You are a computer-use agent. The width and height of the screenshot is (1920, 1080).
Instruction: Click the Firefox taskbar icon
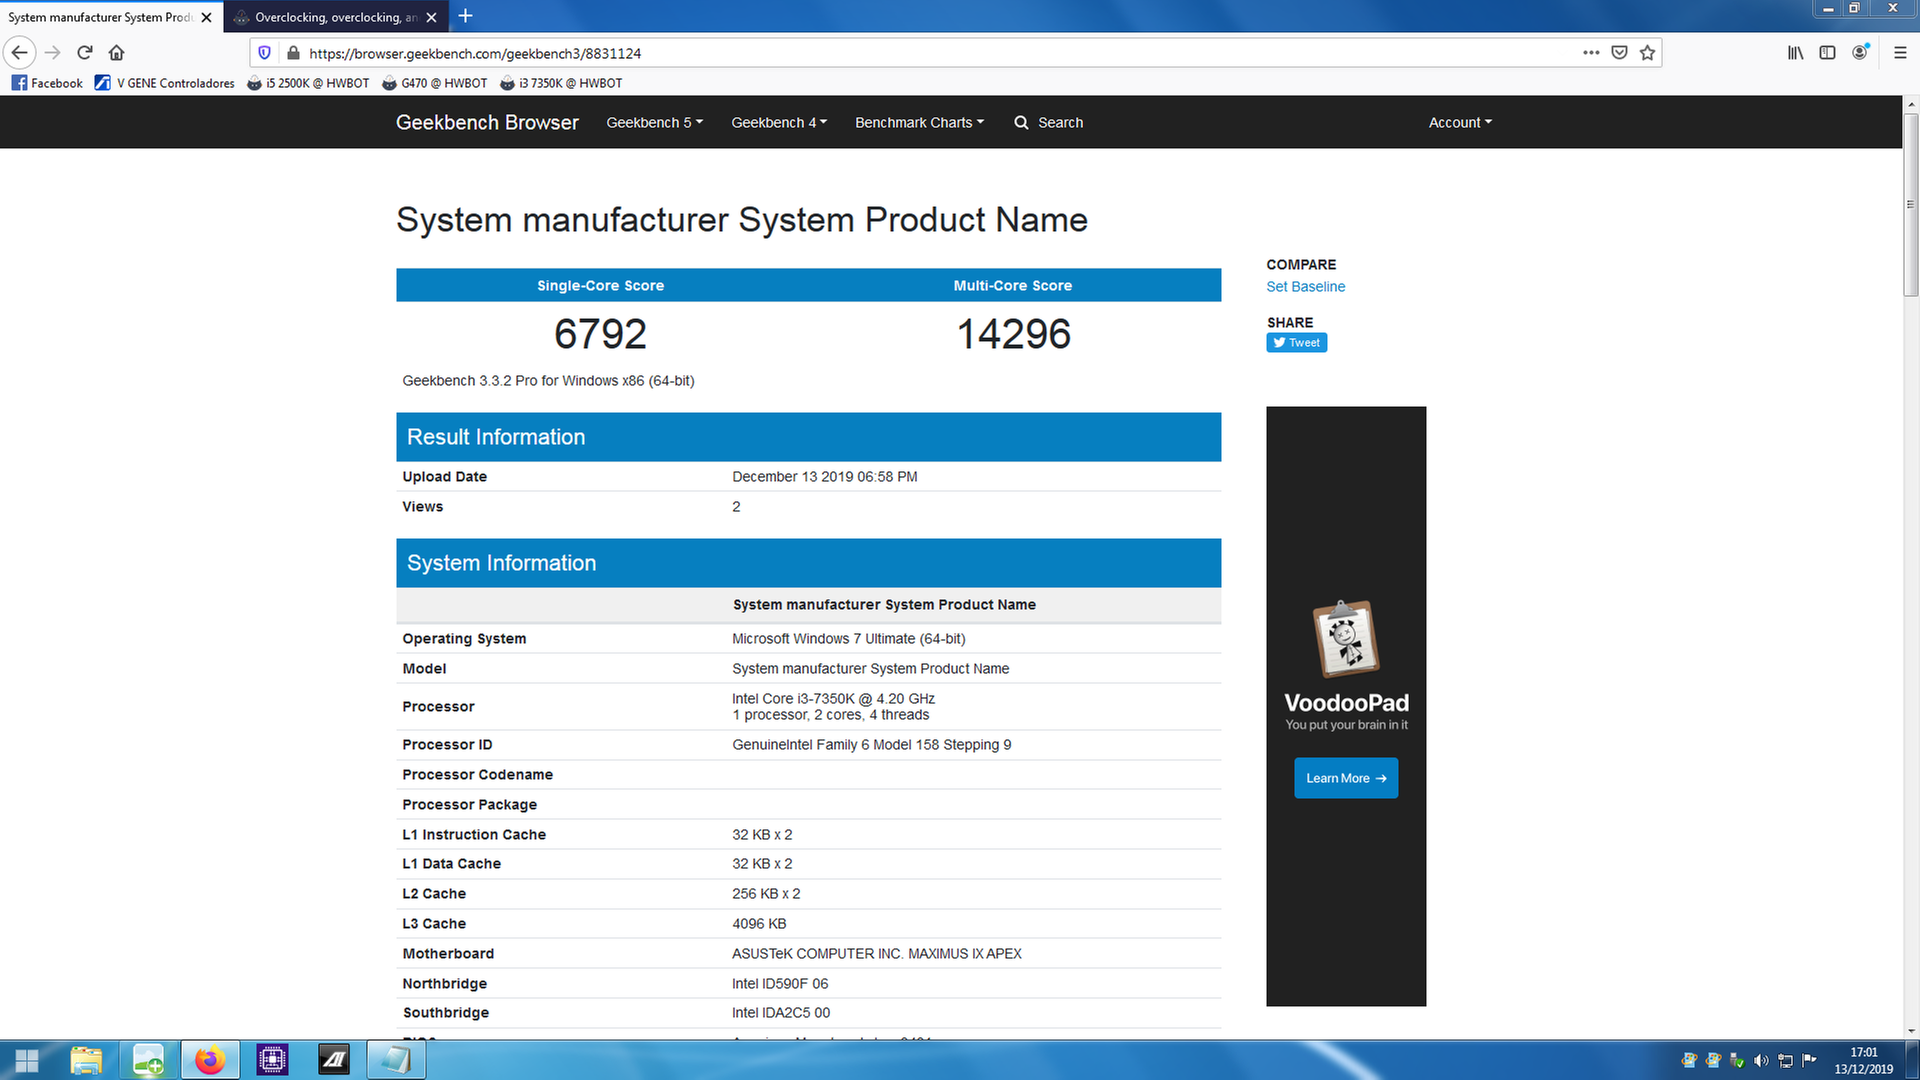point(210,1060)
